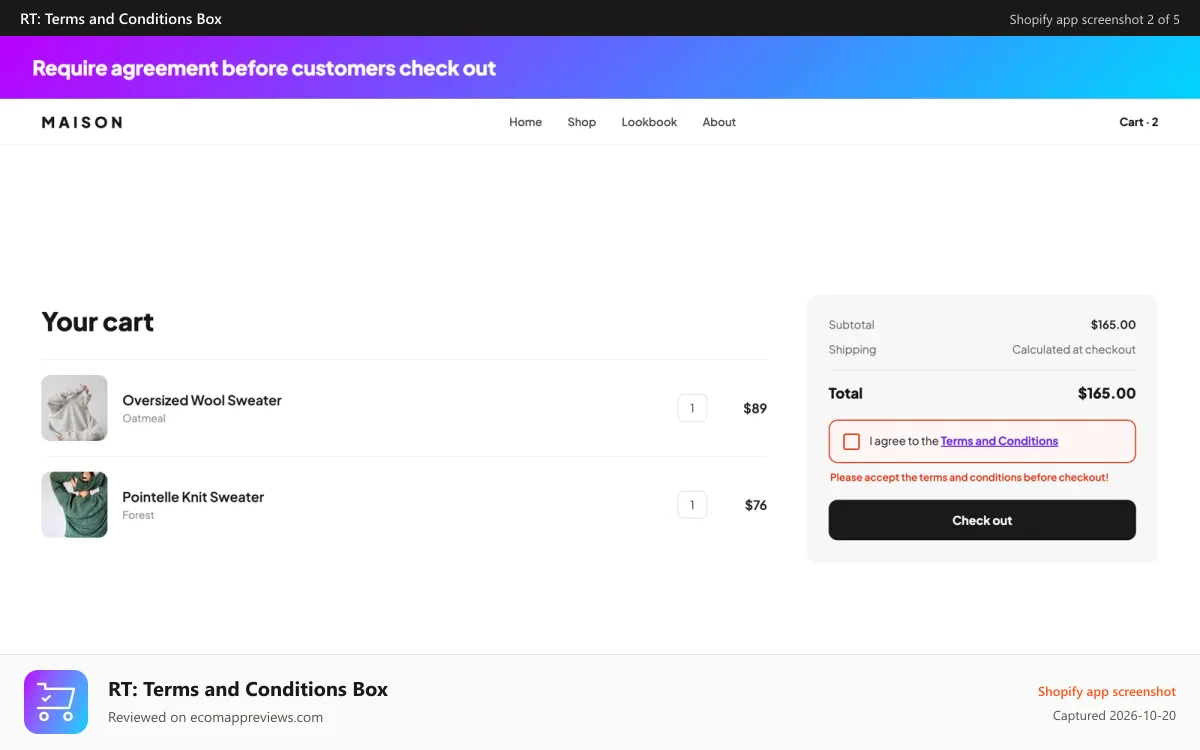The width and height of the screenshot is (1200, 750).
Task: Click the quantity field for Oversized Wool Sweater
Action: 692,408
